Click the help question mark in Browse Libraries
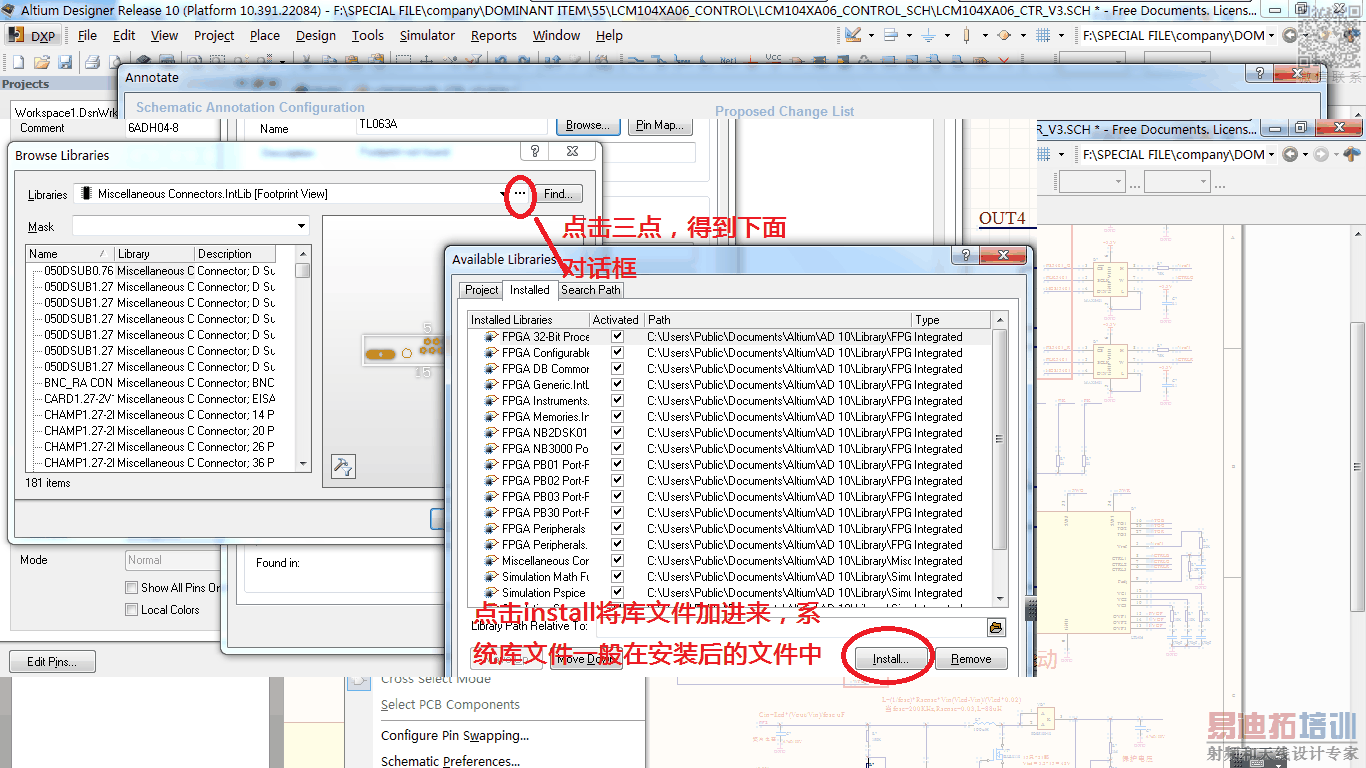 (x=535, y=151)
